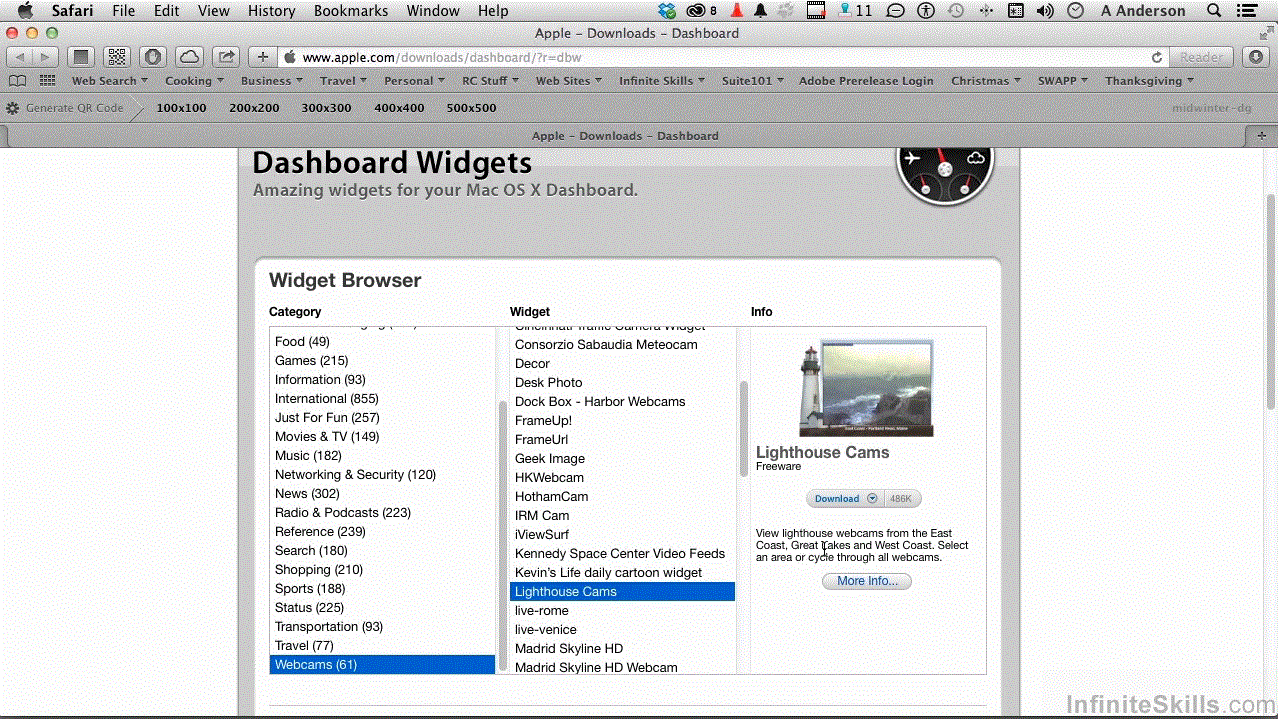
Task: Click the Generate QR Code gear icon
Action: point(12,108)
